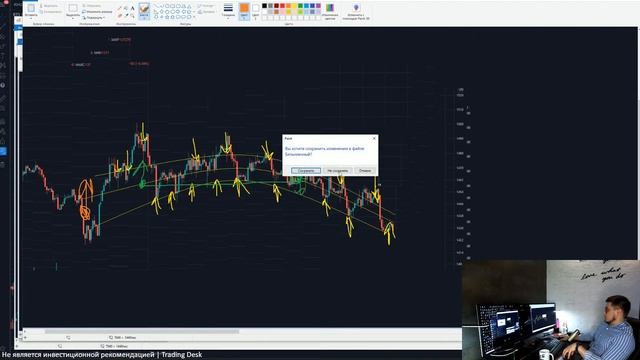Open Изменение цветов edit colors
The width and height of the screenshot is (640, 360).
[x=330, y=11]
